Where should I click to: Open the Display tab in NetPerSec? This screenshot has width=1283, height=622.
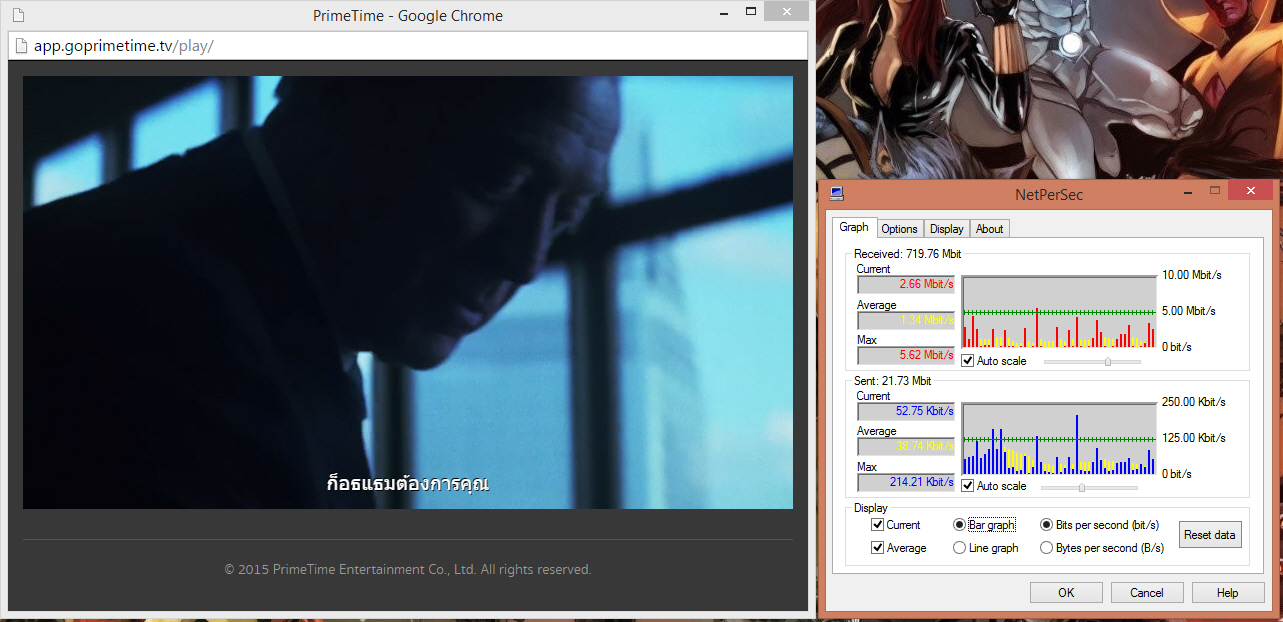click(946, 229)
